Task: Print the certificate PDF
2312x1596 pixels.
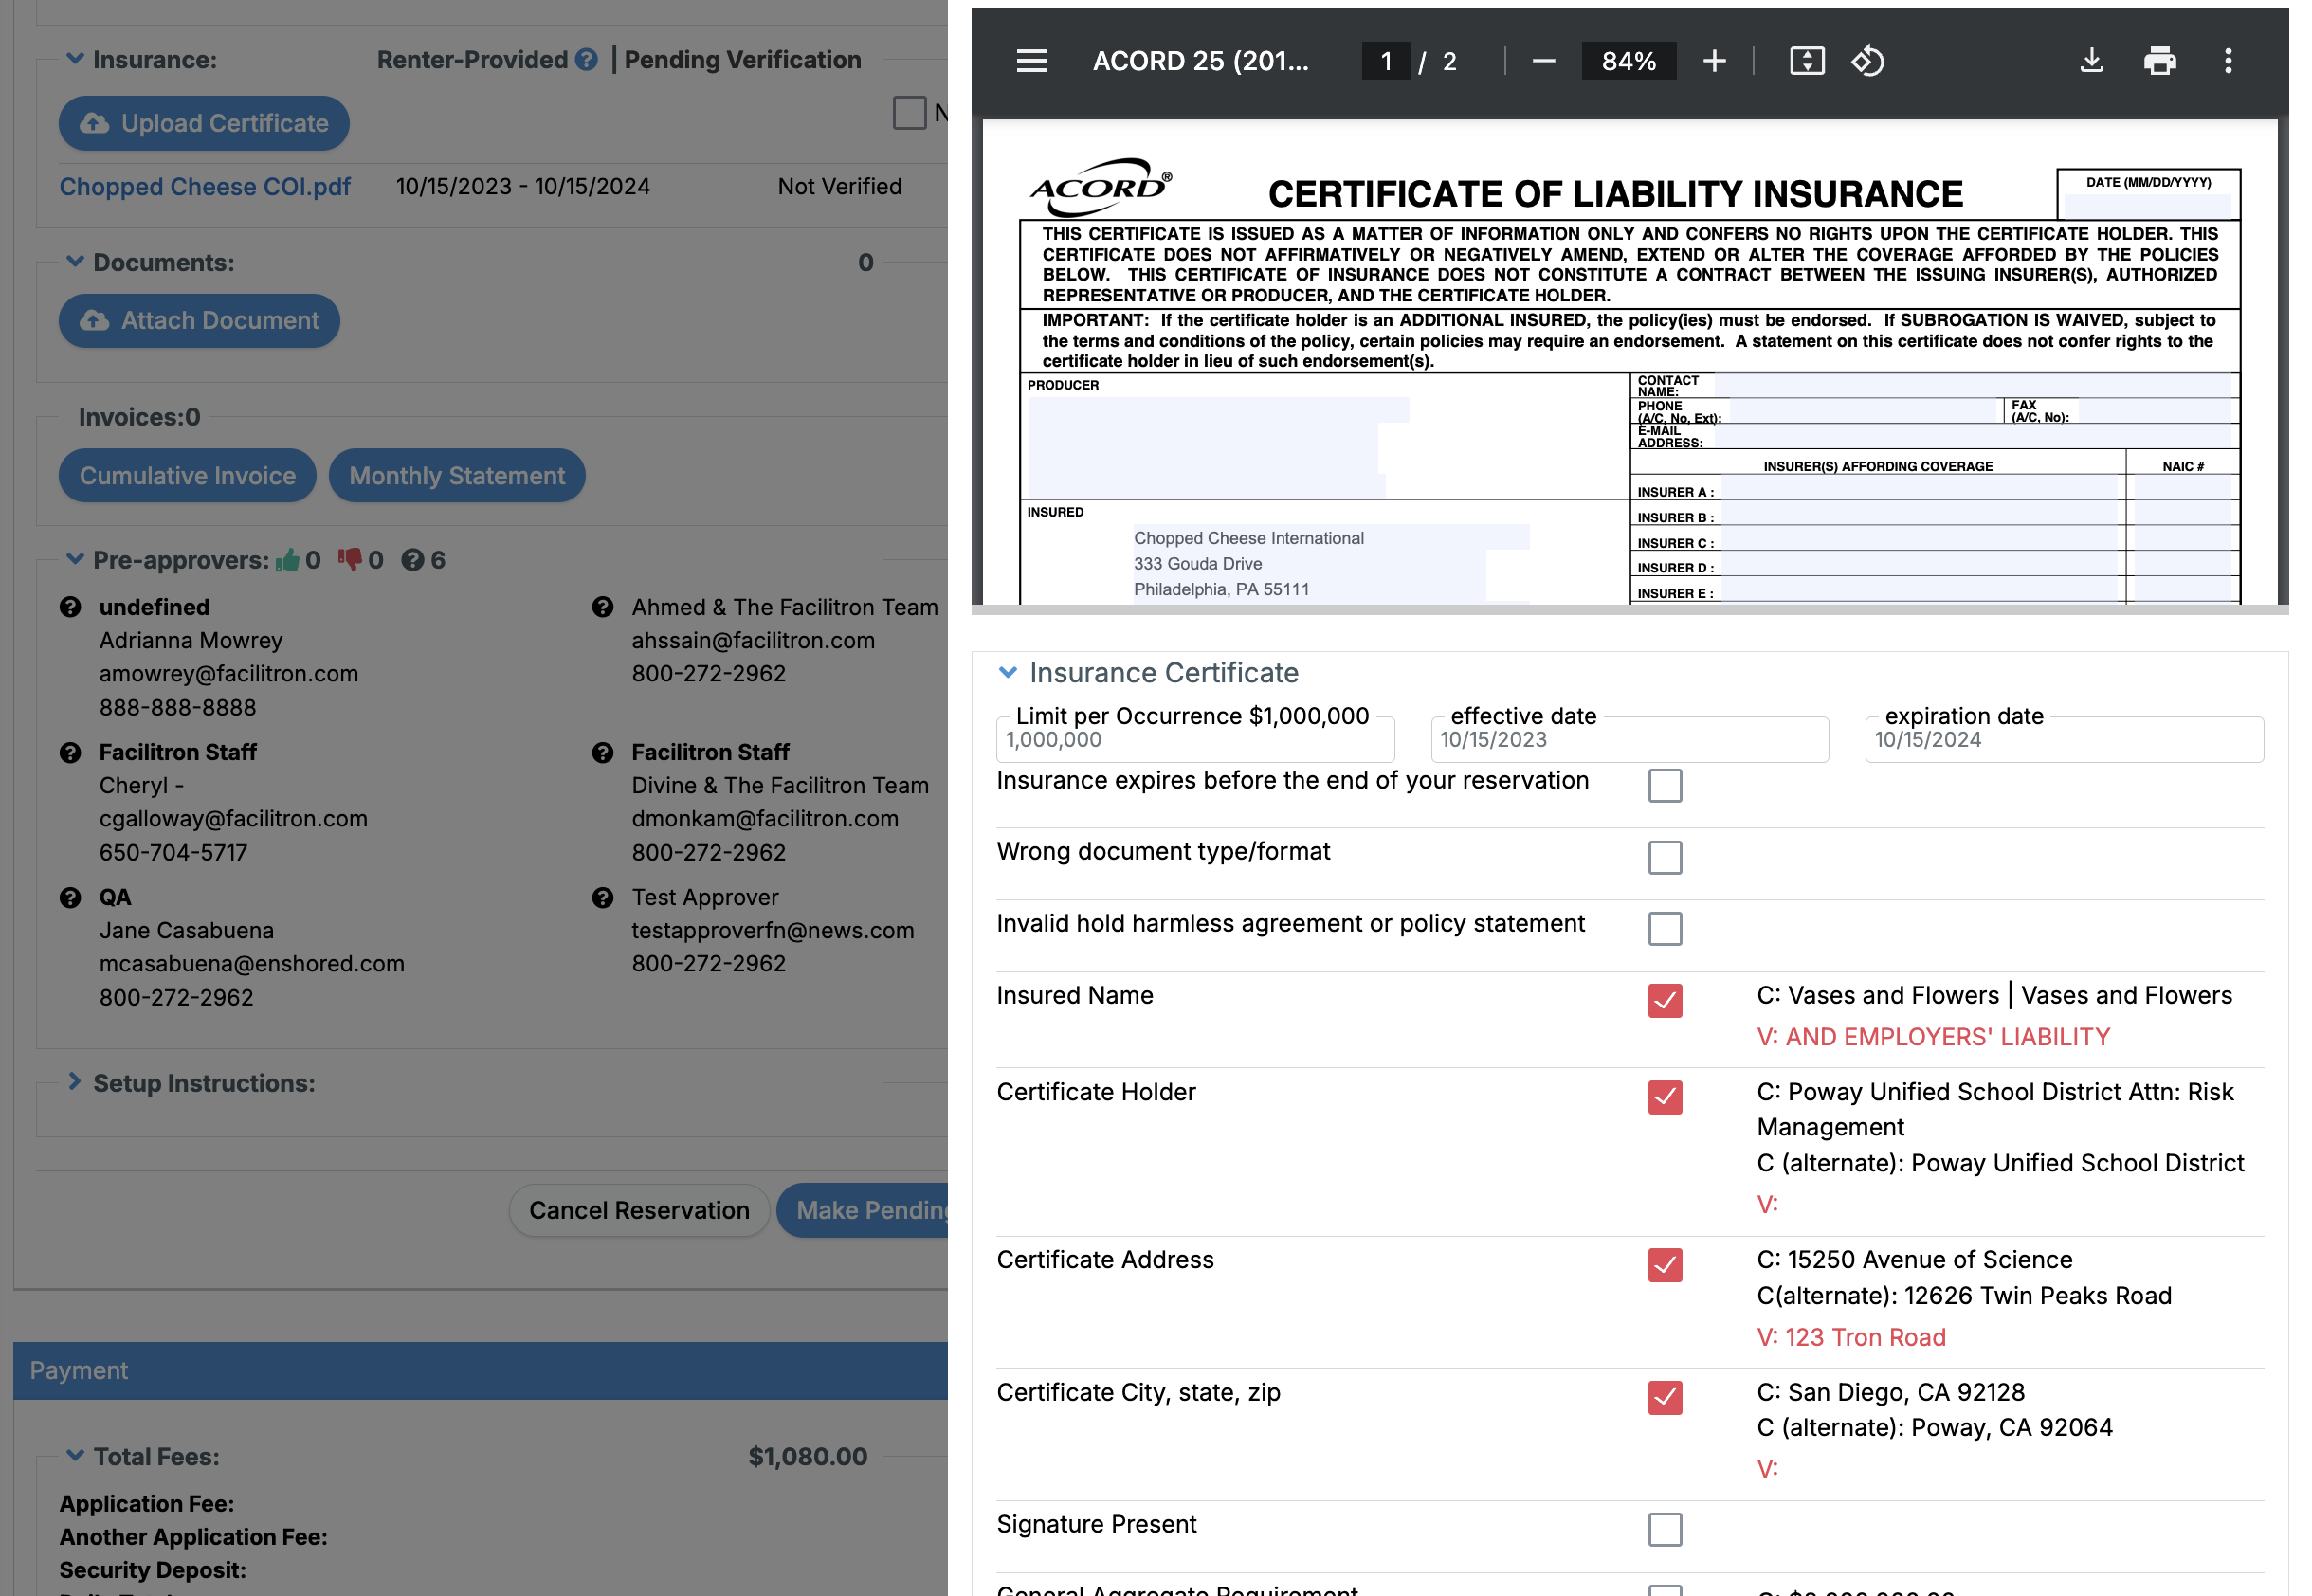Action: point(2159,61)
